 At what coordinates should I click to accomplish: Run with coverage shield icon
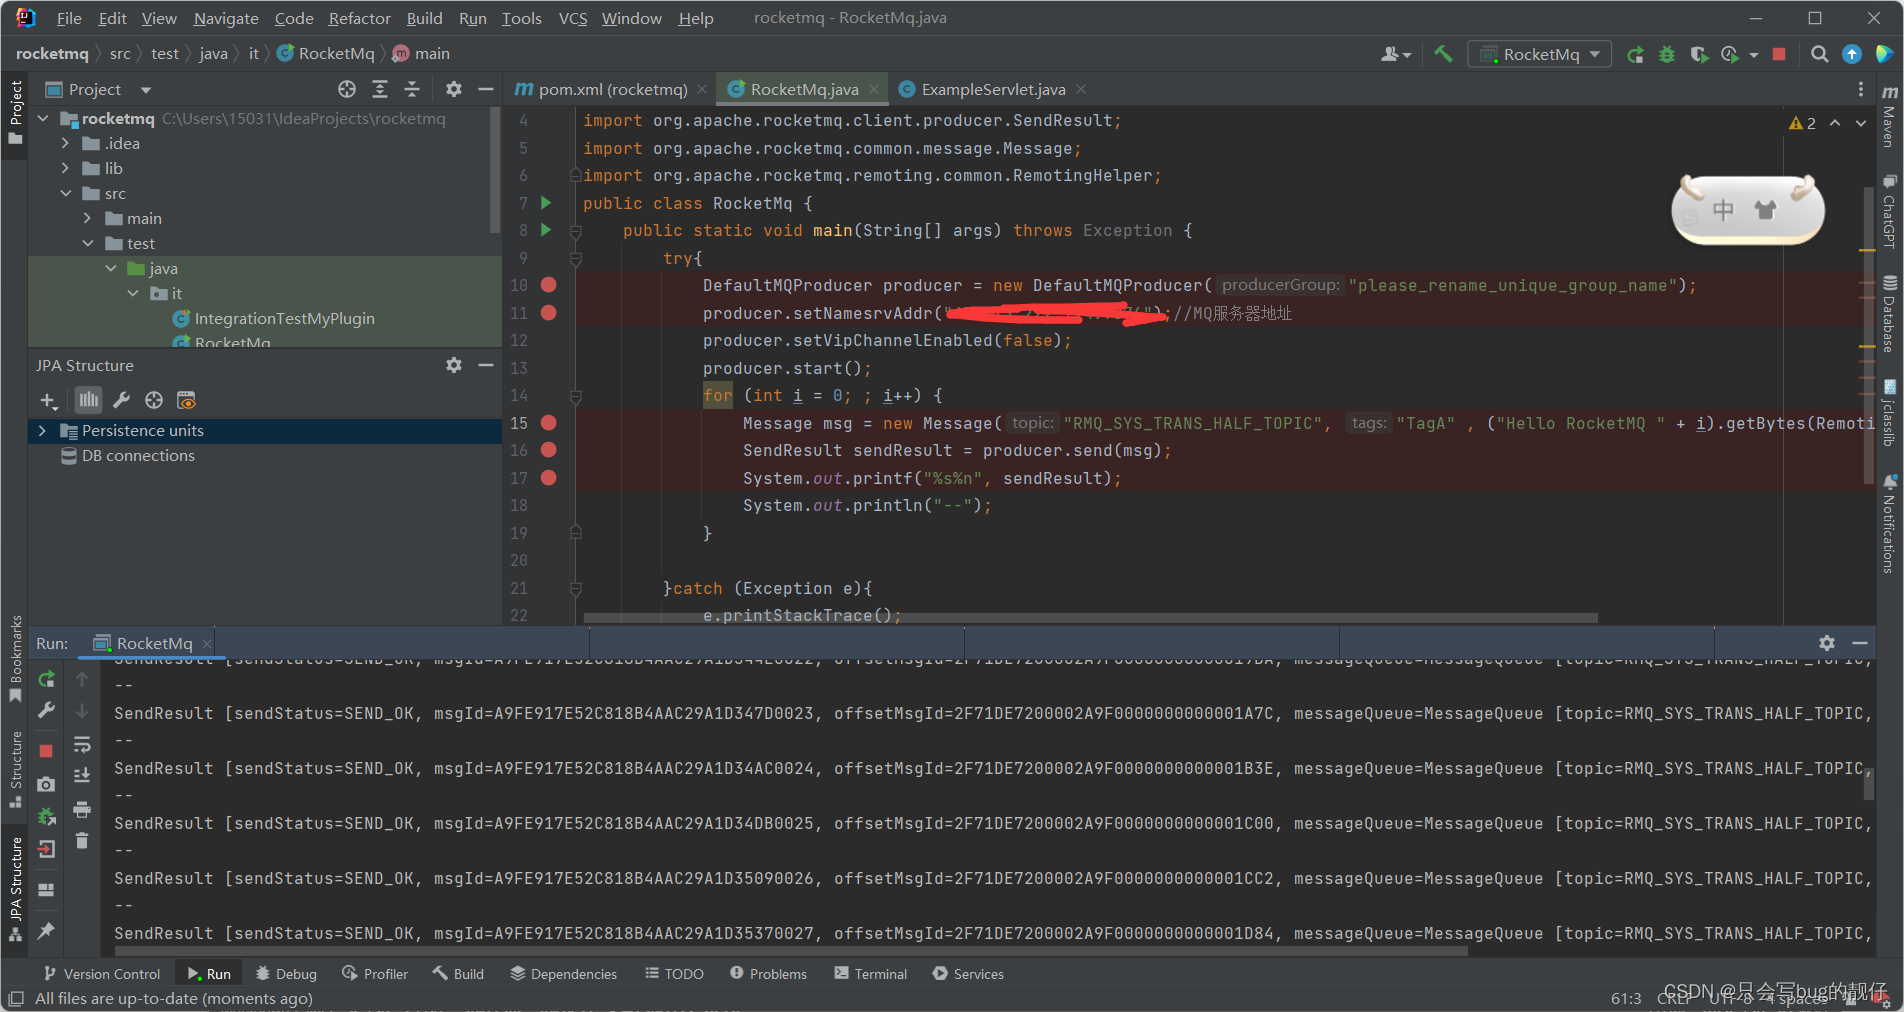click(x=1699, y=54)
